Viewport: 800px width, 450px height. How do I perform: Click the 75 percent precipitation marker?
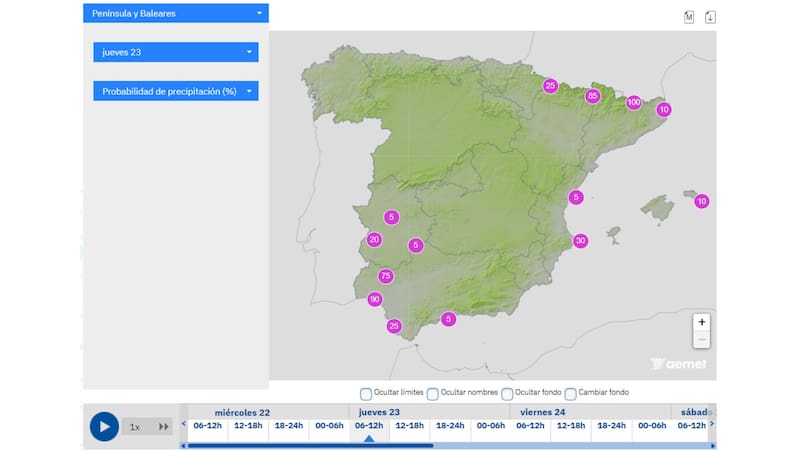386,276
